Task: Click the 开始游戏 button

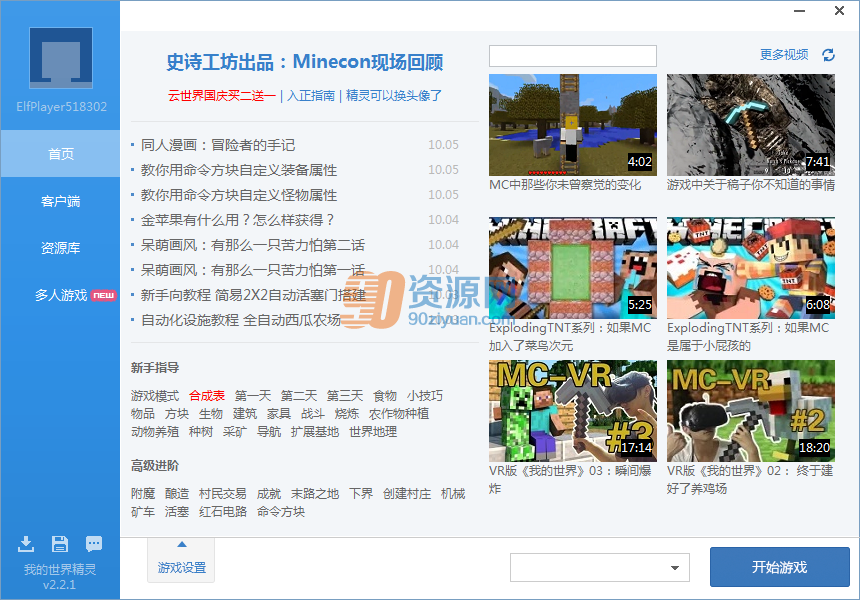Action: pyautogui.click(x=779, y=567)
